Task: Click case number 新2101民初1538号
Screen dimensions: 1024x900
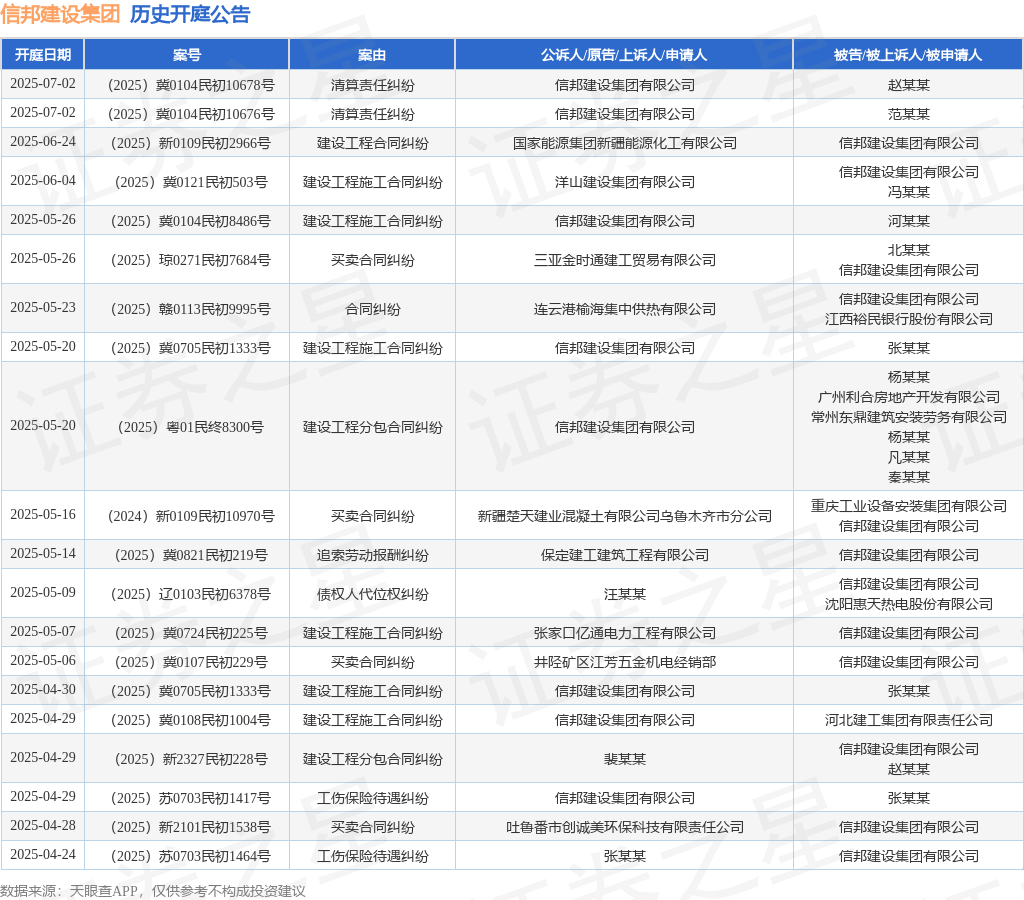Action: (191, 828)
